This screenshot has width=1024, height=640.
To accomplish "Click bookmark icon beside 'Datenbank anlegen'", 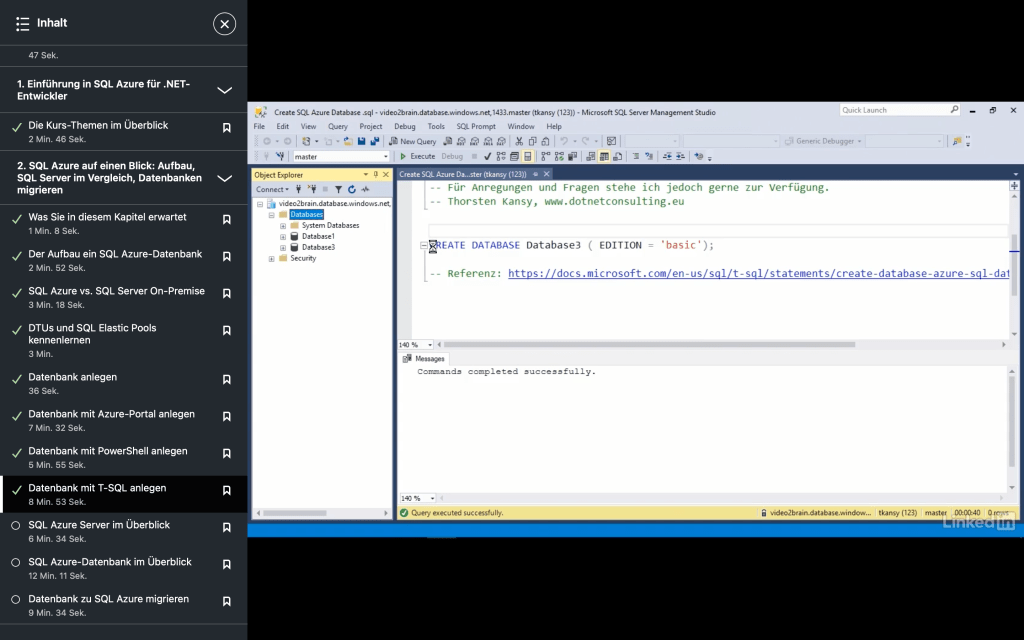I will [227, 380].
